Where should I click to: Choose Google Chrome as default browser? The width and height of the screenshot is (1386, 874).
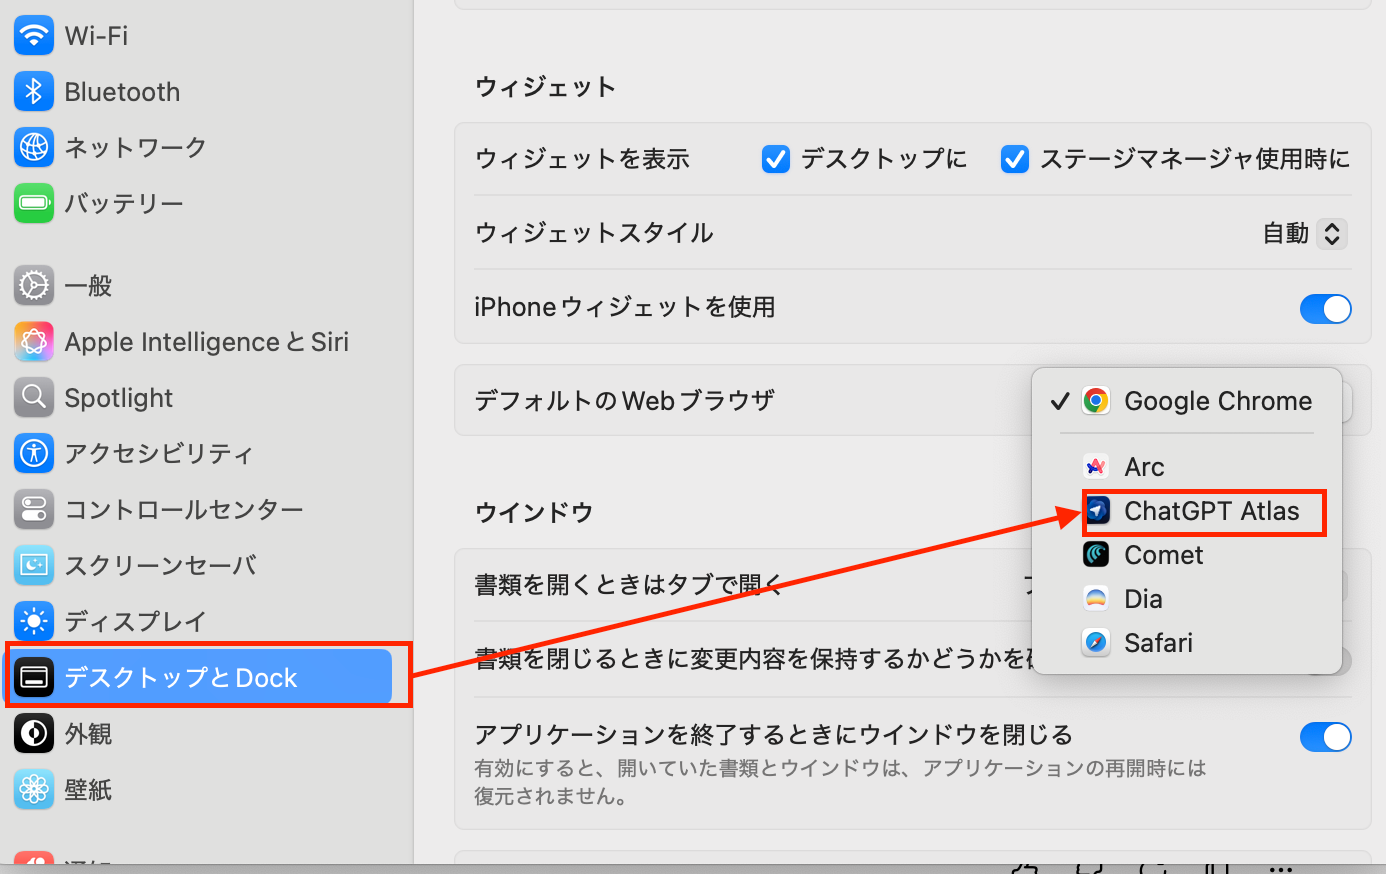(x=1187, y=401)
